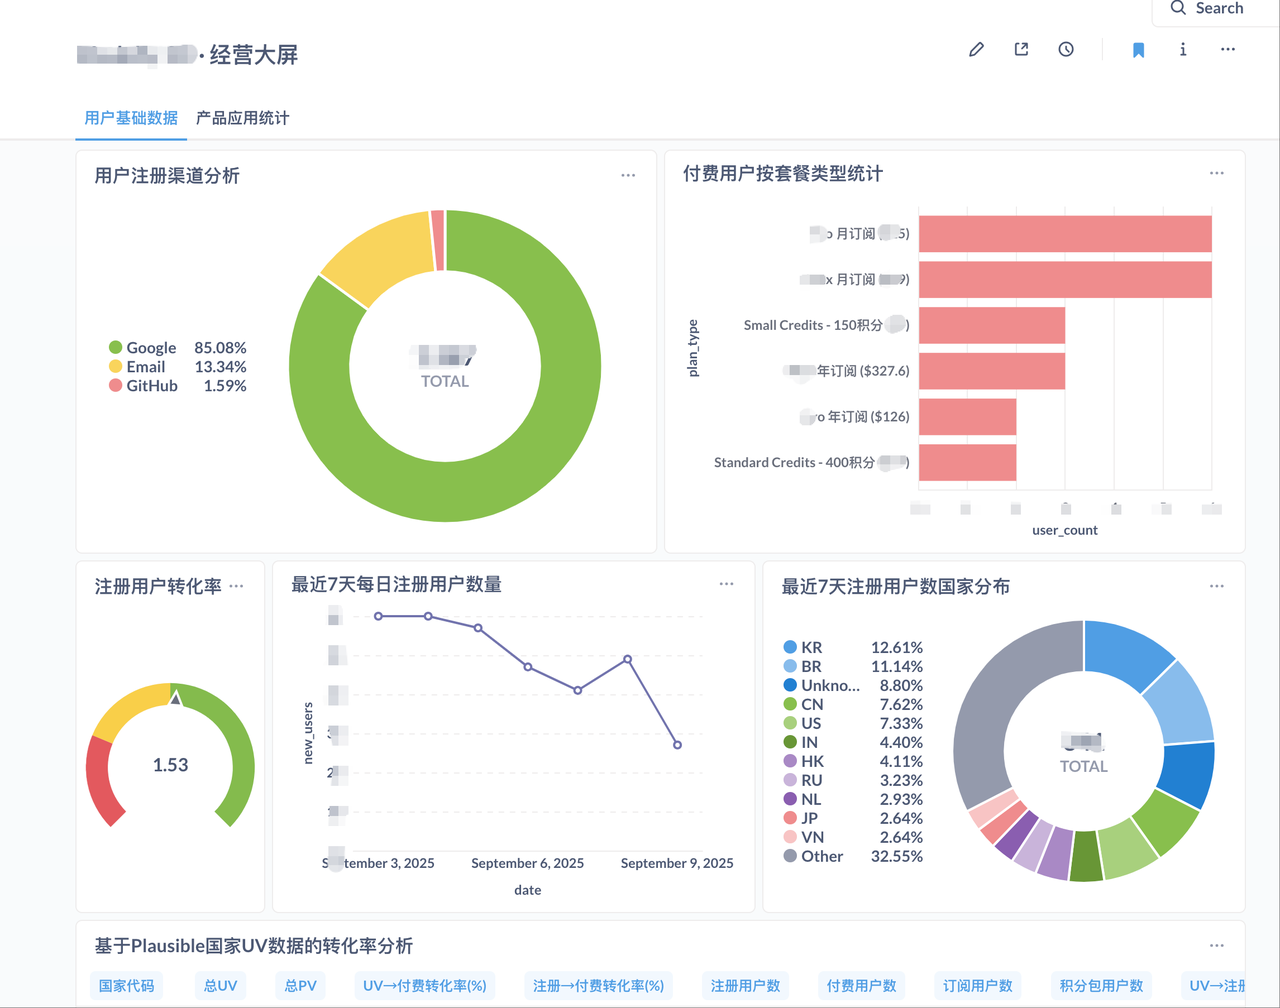Sort by the 国家代码 column header

point(127,985)
